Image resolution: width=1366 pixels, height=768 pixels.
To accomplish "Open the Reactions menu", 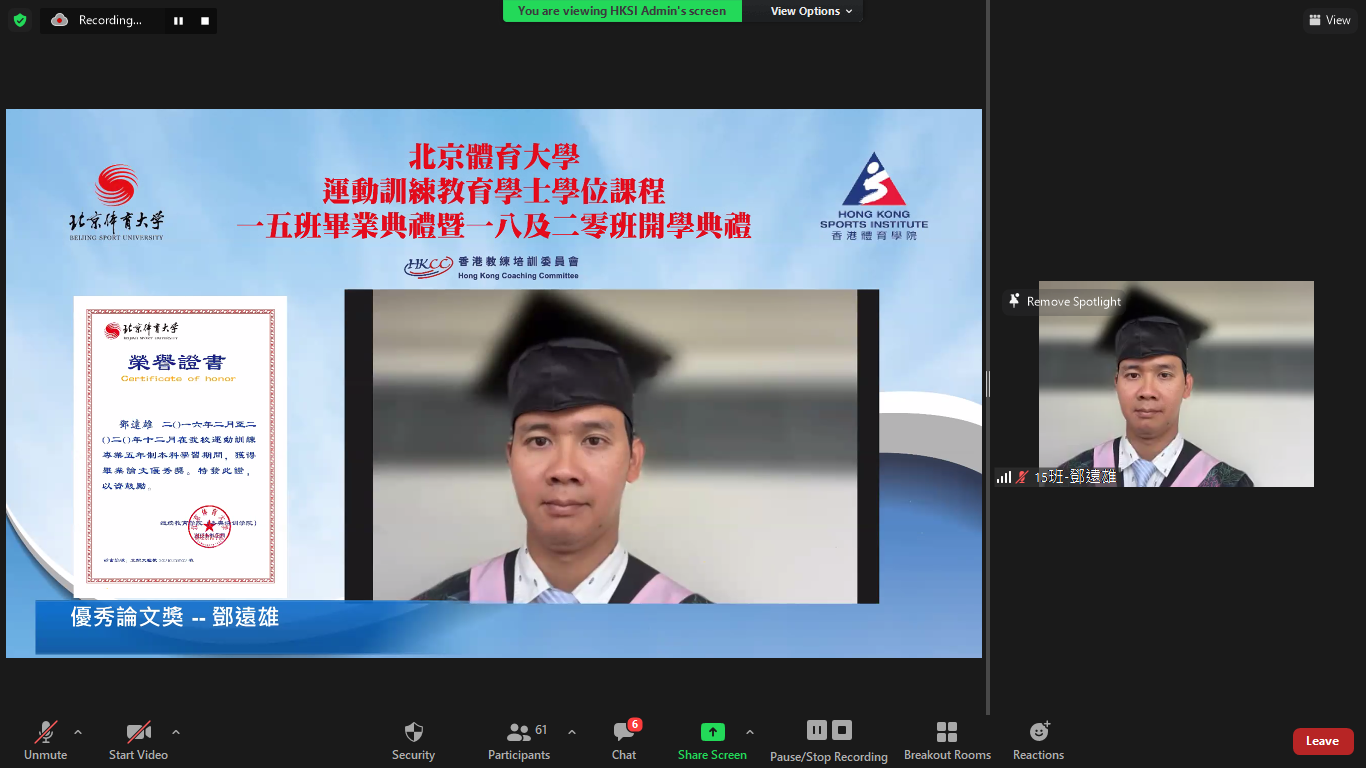I will point(1038,741).
